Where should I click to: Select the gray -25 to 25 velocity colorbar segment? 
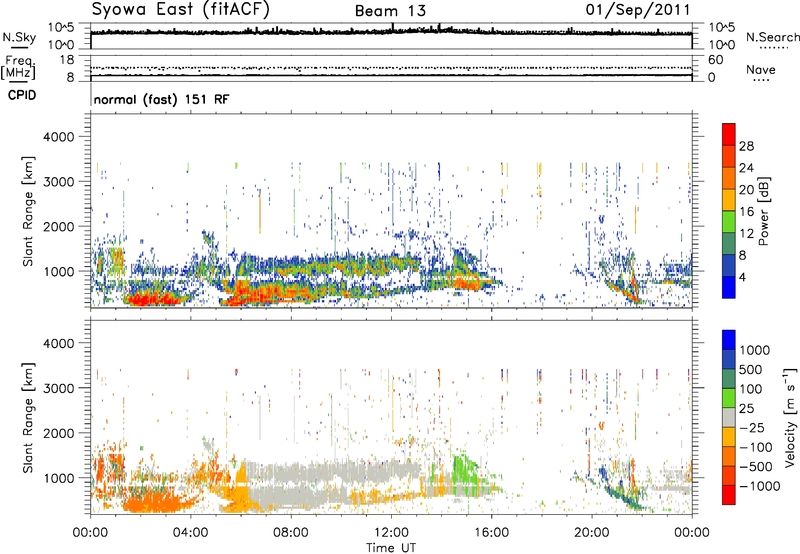pyautogui.click(x=729, y=417)
